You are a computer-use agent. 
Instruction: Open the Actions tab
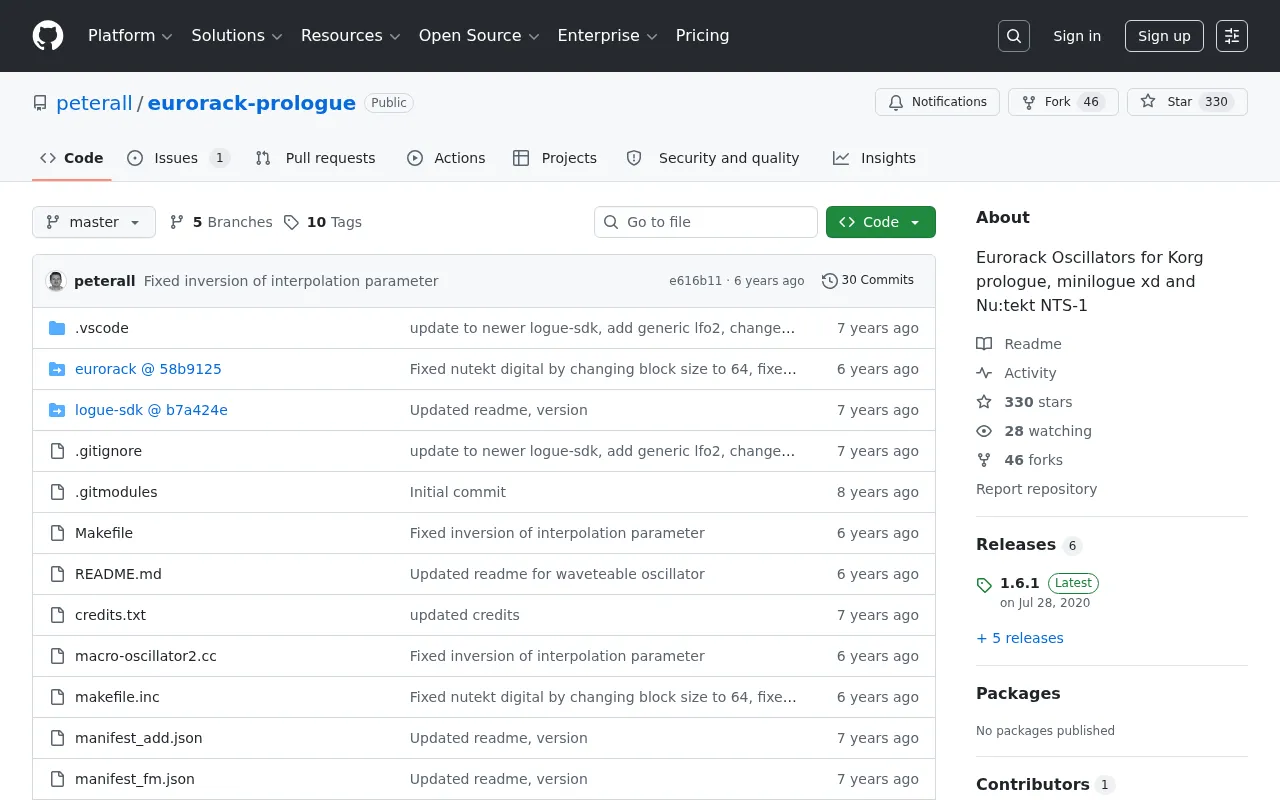tap(446, 158)
